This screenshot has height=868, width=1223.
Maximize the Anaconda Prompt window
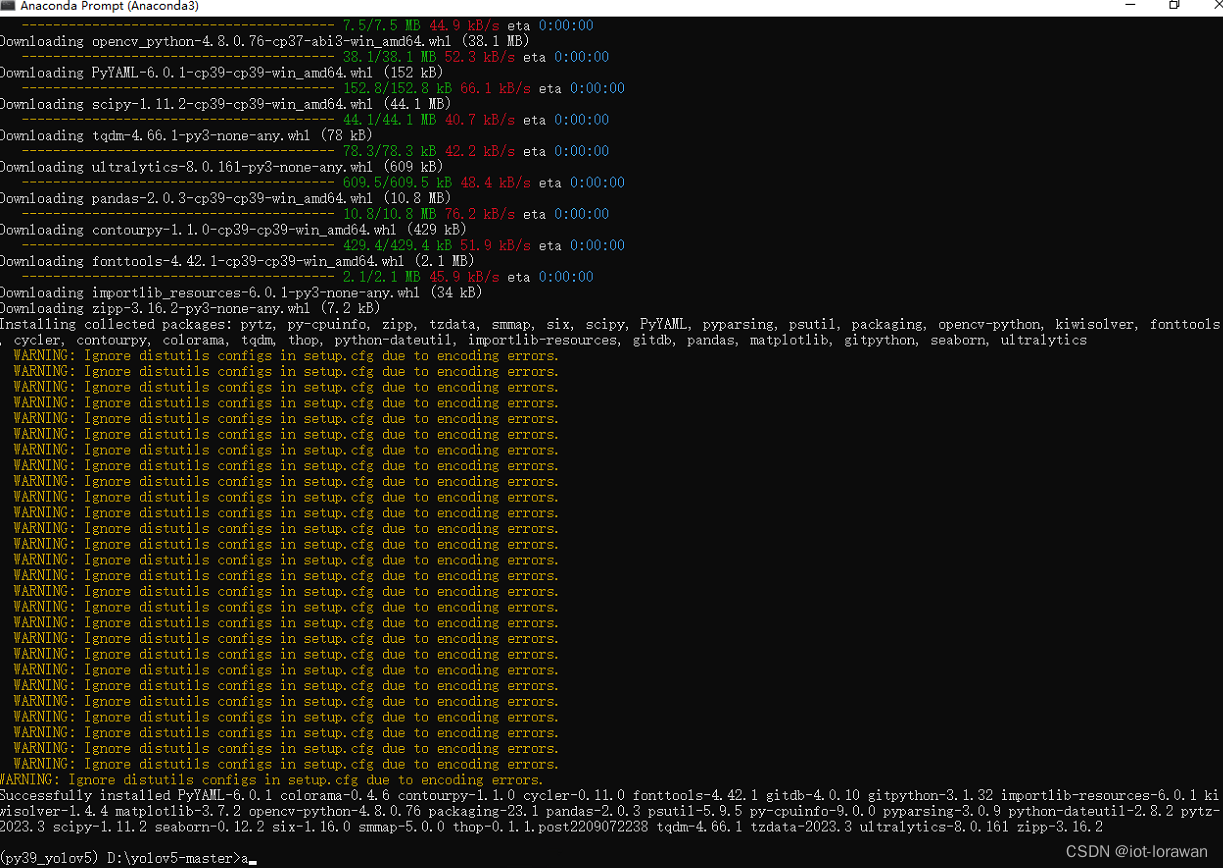point(1176,6)
